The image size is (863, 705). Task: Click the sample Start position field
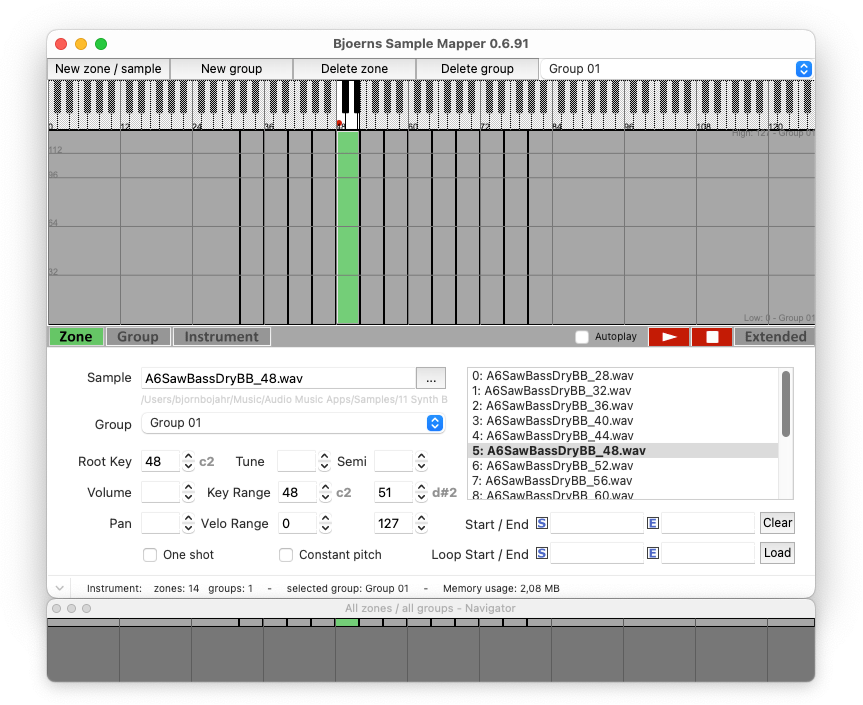[597, 523]
